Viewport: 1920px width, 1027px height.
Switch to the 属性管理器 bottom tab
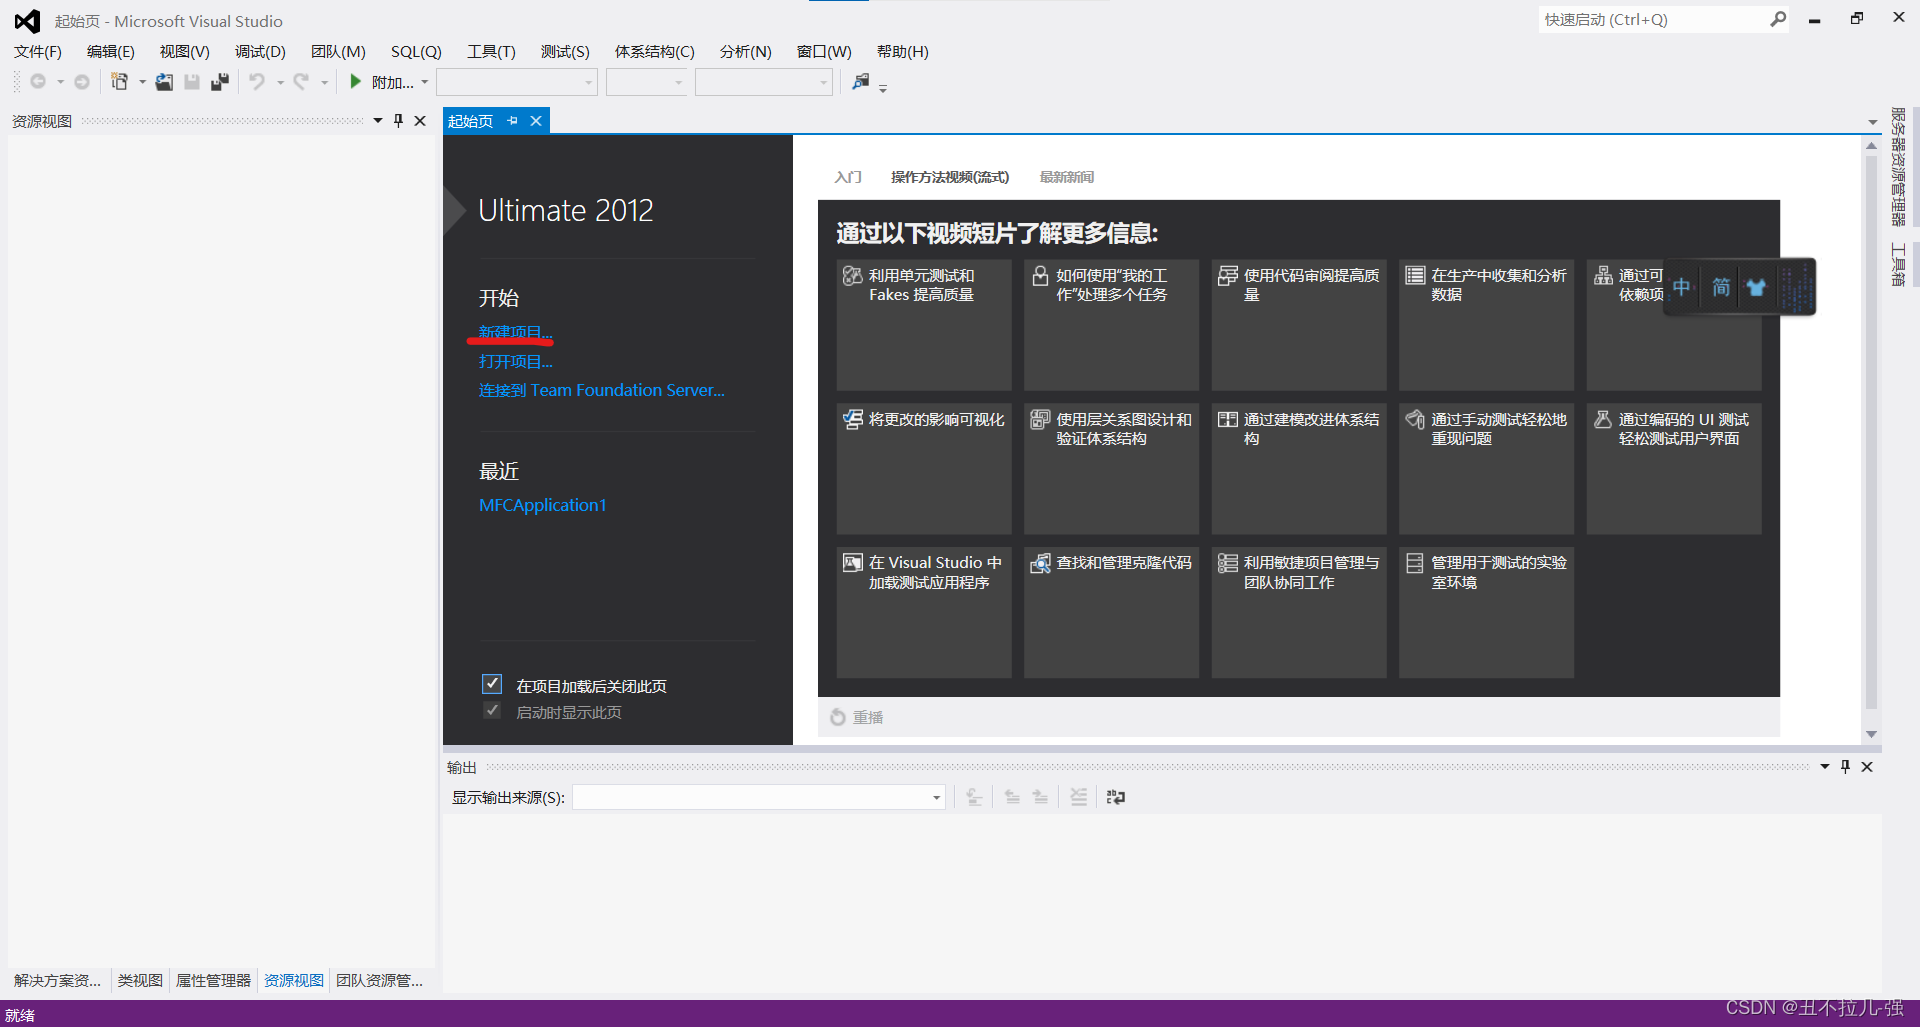213,980
